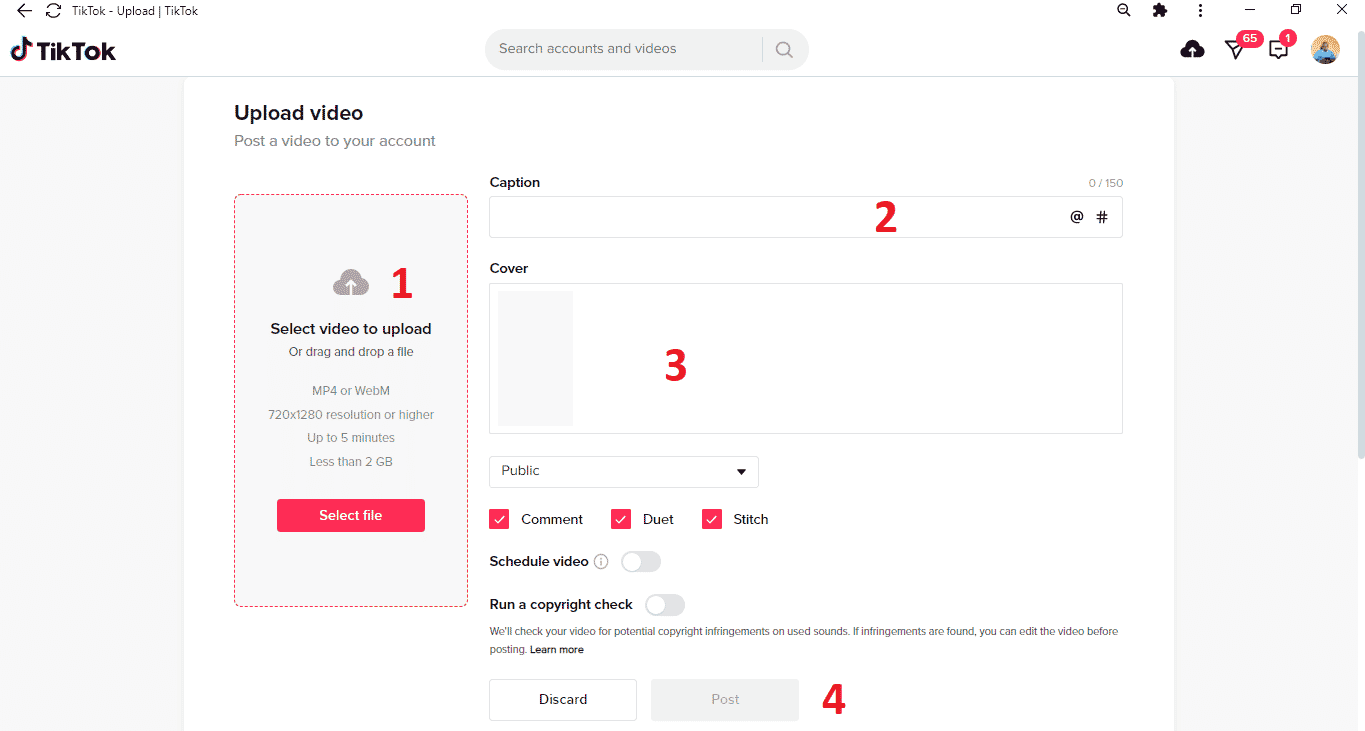Open the Learn more link
The width and height of the screenshot is (1365, 731).
point(557,650)
